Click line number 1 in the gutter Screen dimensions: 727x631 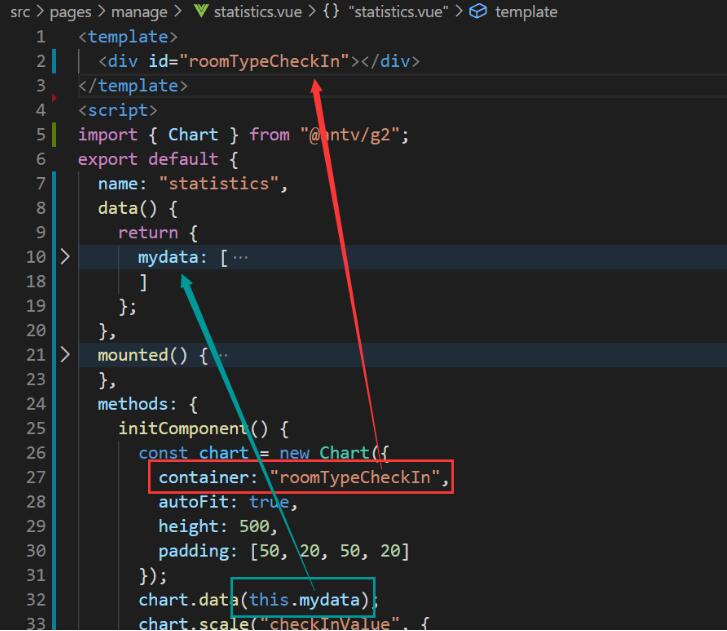(41, 37)
